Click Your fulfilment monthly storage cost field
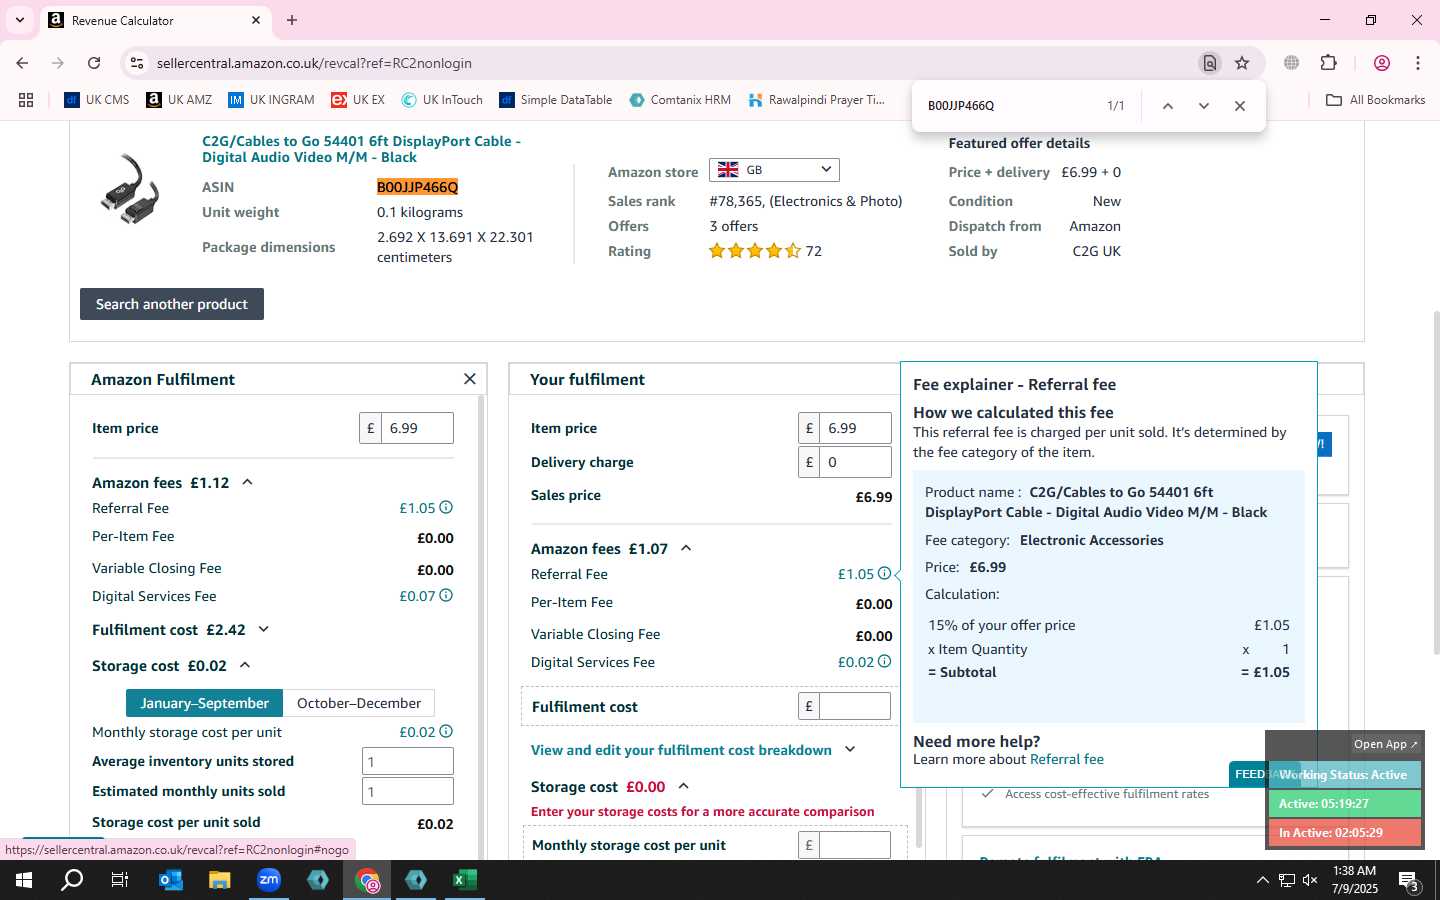Image resolution: width=1440 pixels, height=900 pixels. click(855, 845)
